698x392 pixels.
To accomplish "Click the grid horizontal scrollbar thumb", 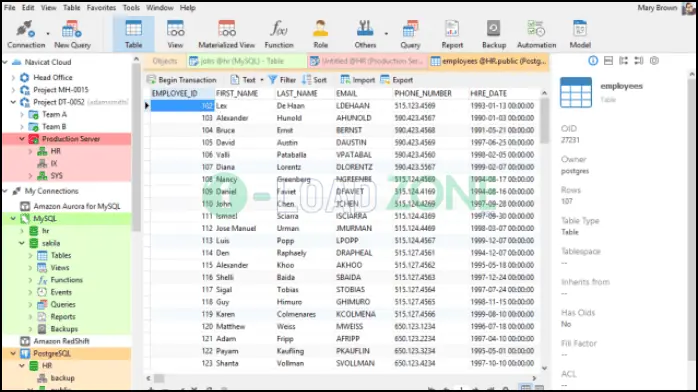I will (x=159, y=378).
